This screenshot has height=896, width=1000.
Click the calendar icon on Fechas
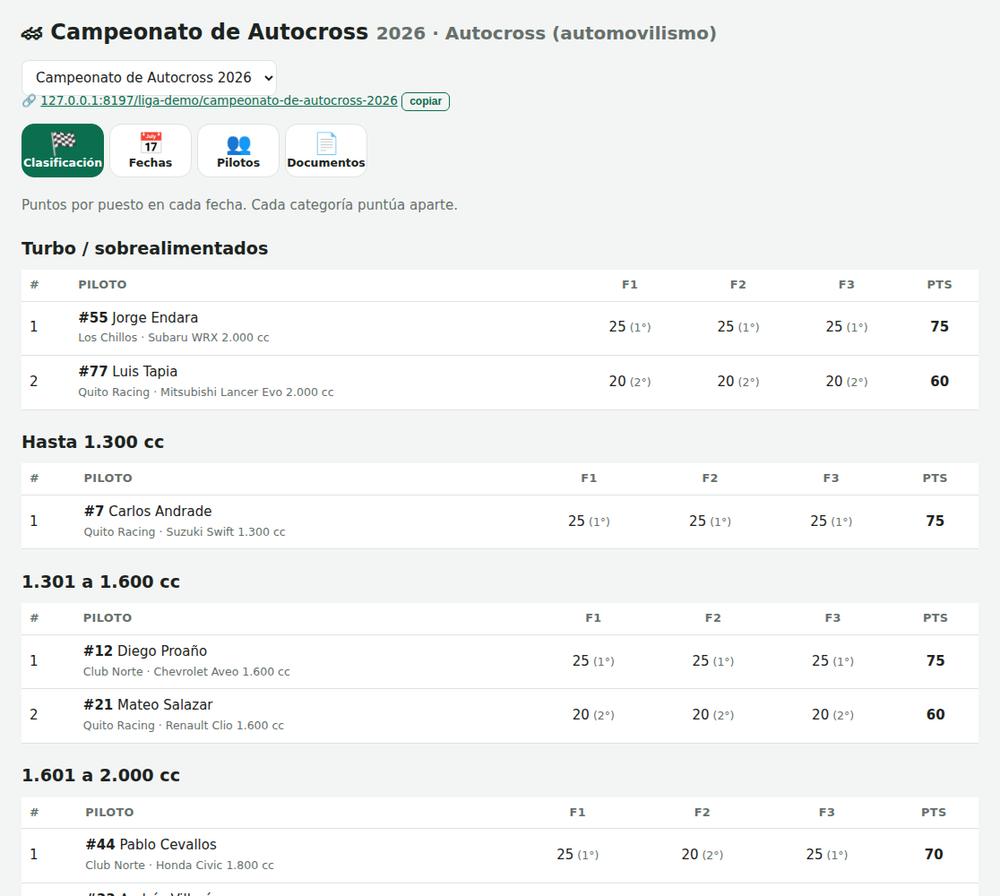(x=151, y=143)
